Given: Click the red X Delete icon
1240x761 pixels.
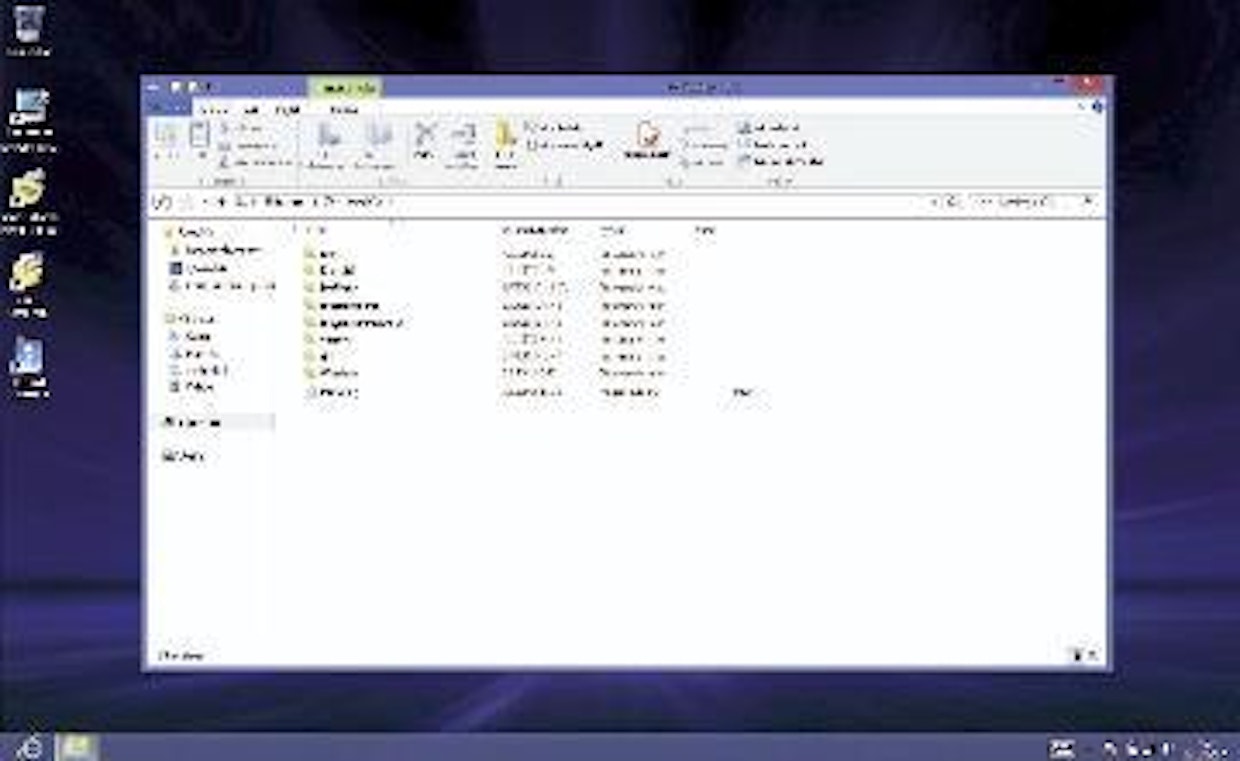Looking at the screenshot, I should (425, 137).
